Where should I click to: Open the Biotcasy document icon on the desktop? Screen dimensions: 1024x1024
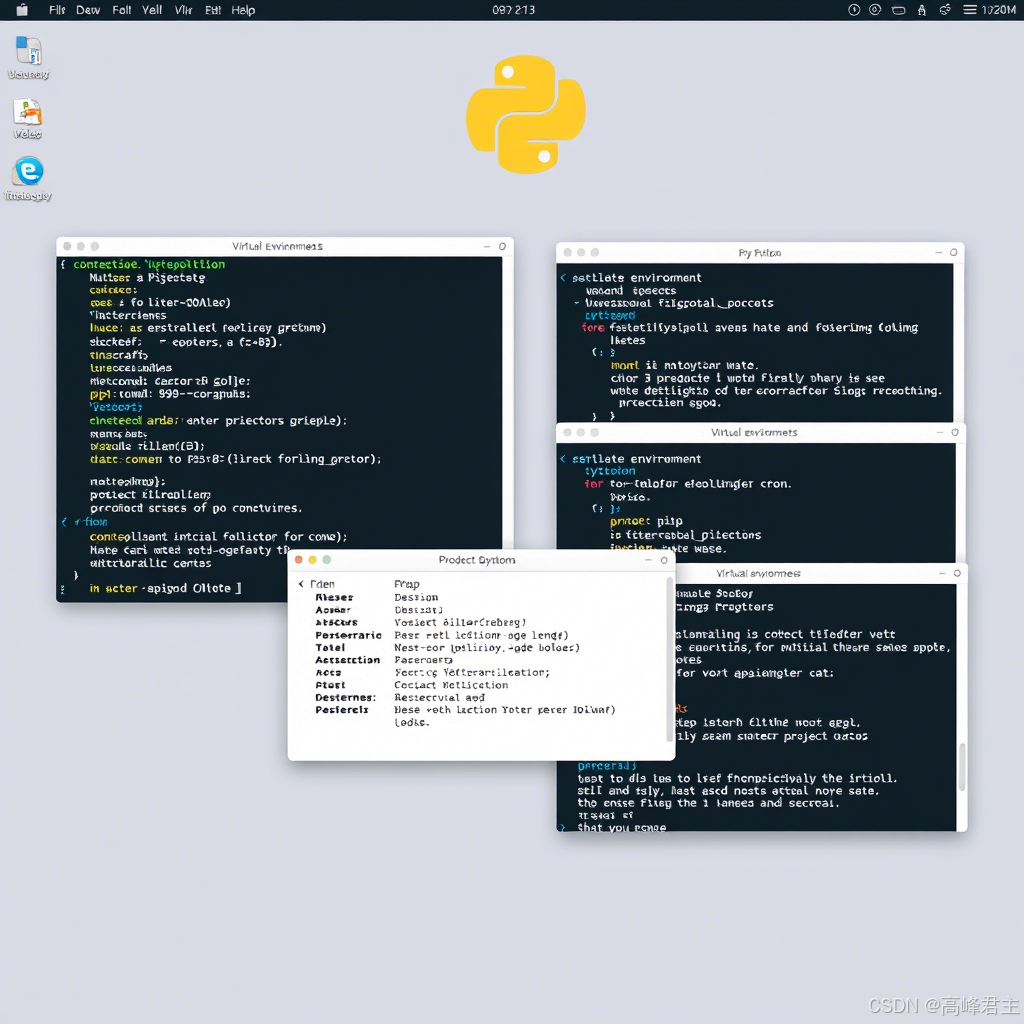[x=27, y=52]
